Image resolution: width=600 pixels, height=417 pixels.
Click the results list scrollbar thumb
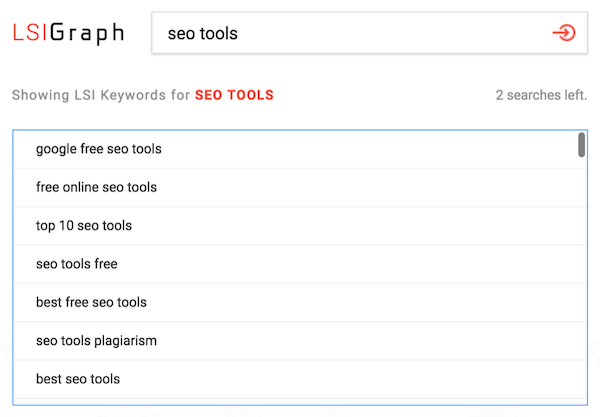coord(581,145)
